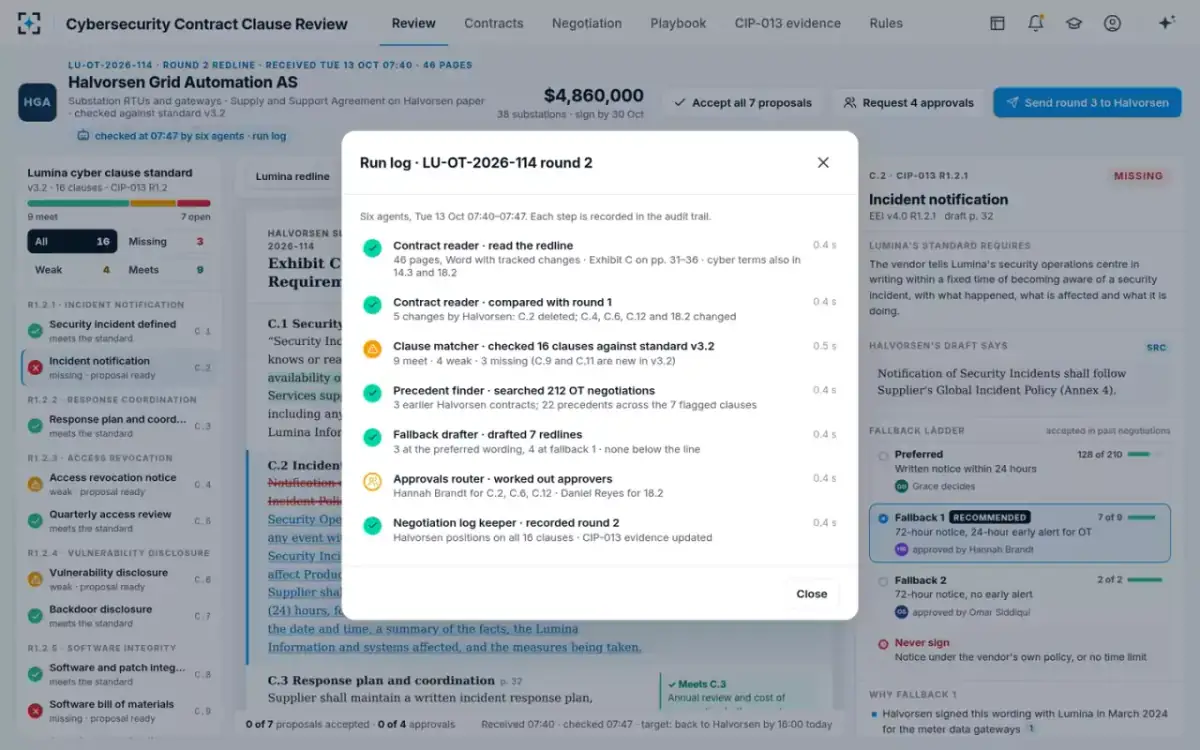Click check icon for Precedent finder step
Viewport: 1200px width, 750px height.
(372, 393)
